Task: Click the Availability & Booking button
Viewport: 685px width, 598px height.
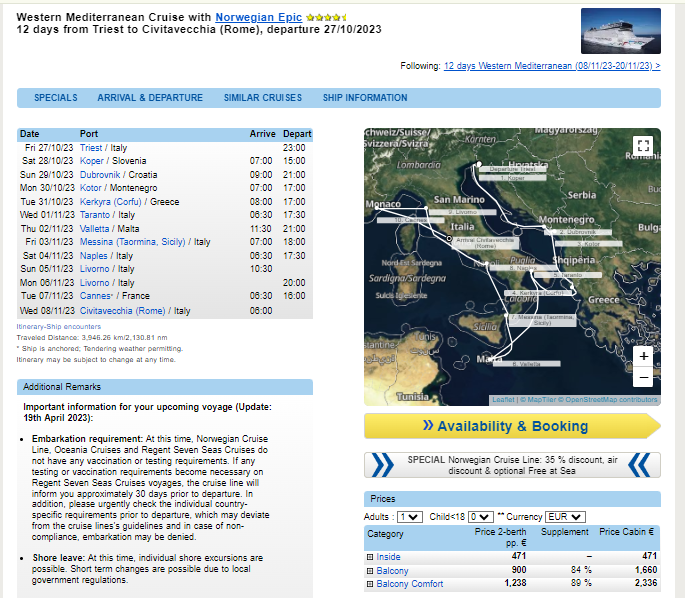Action: pos(512,426)
